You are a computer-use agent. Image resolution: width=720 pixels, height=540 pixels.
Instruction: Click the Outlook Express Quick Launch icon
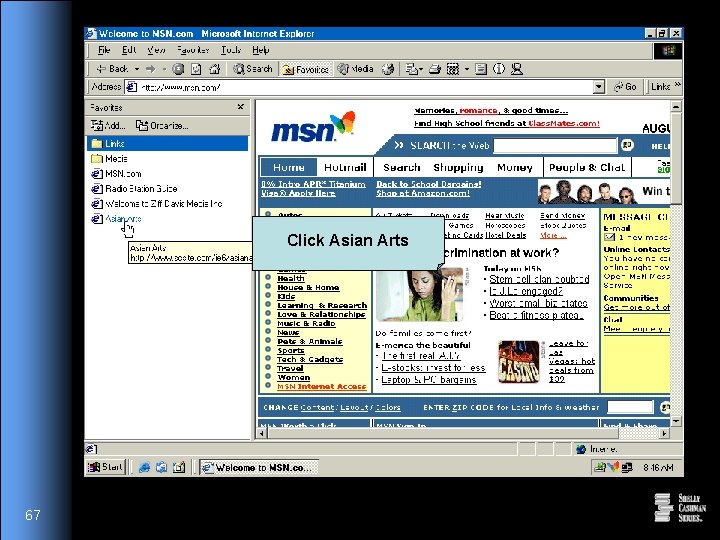pyautogui.click(x=161, y=467)
